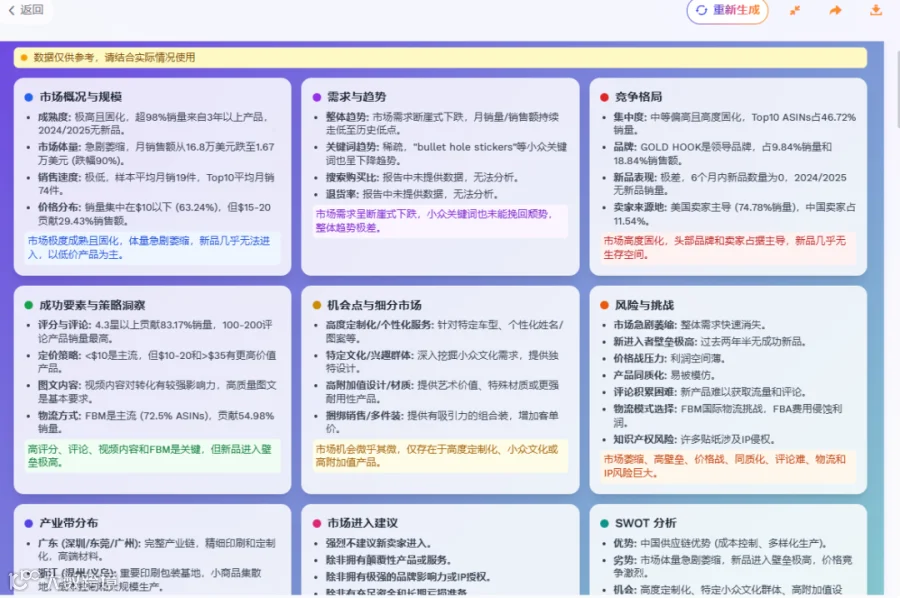Click the share arrow icon
This screenshot has height=598, width=900.
[835, 10]
